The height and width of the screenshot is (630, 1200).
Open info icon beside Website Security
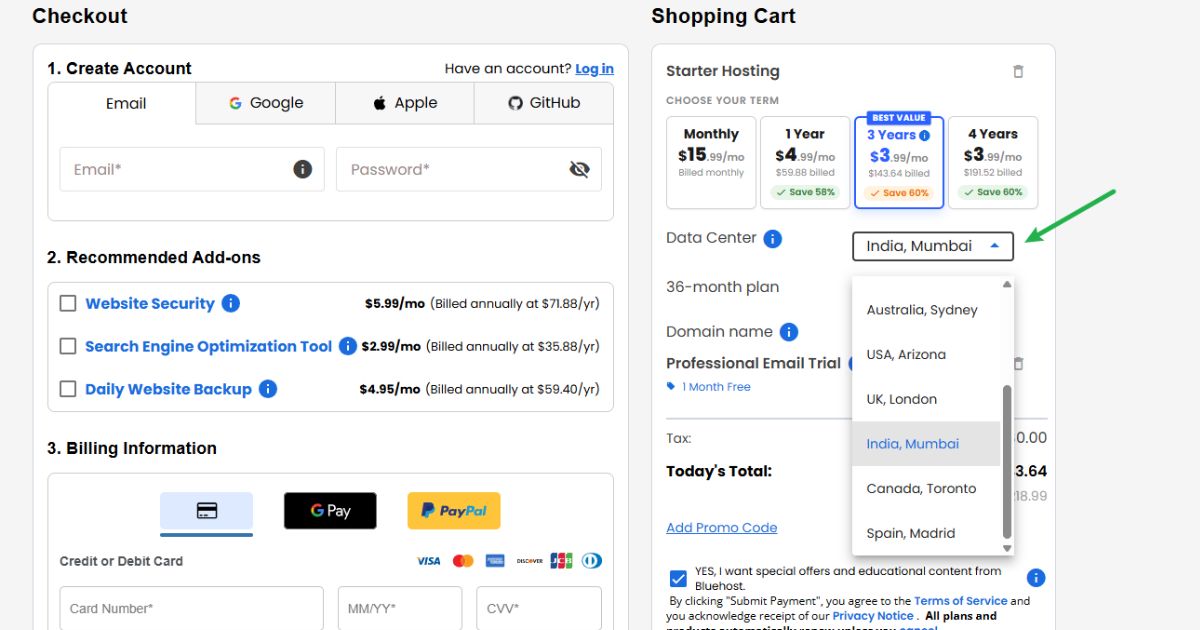(x=231, y=303)
